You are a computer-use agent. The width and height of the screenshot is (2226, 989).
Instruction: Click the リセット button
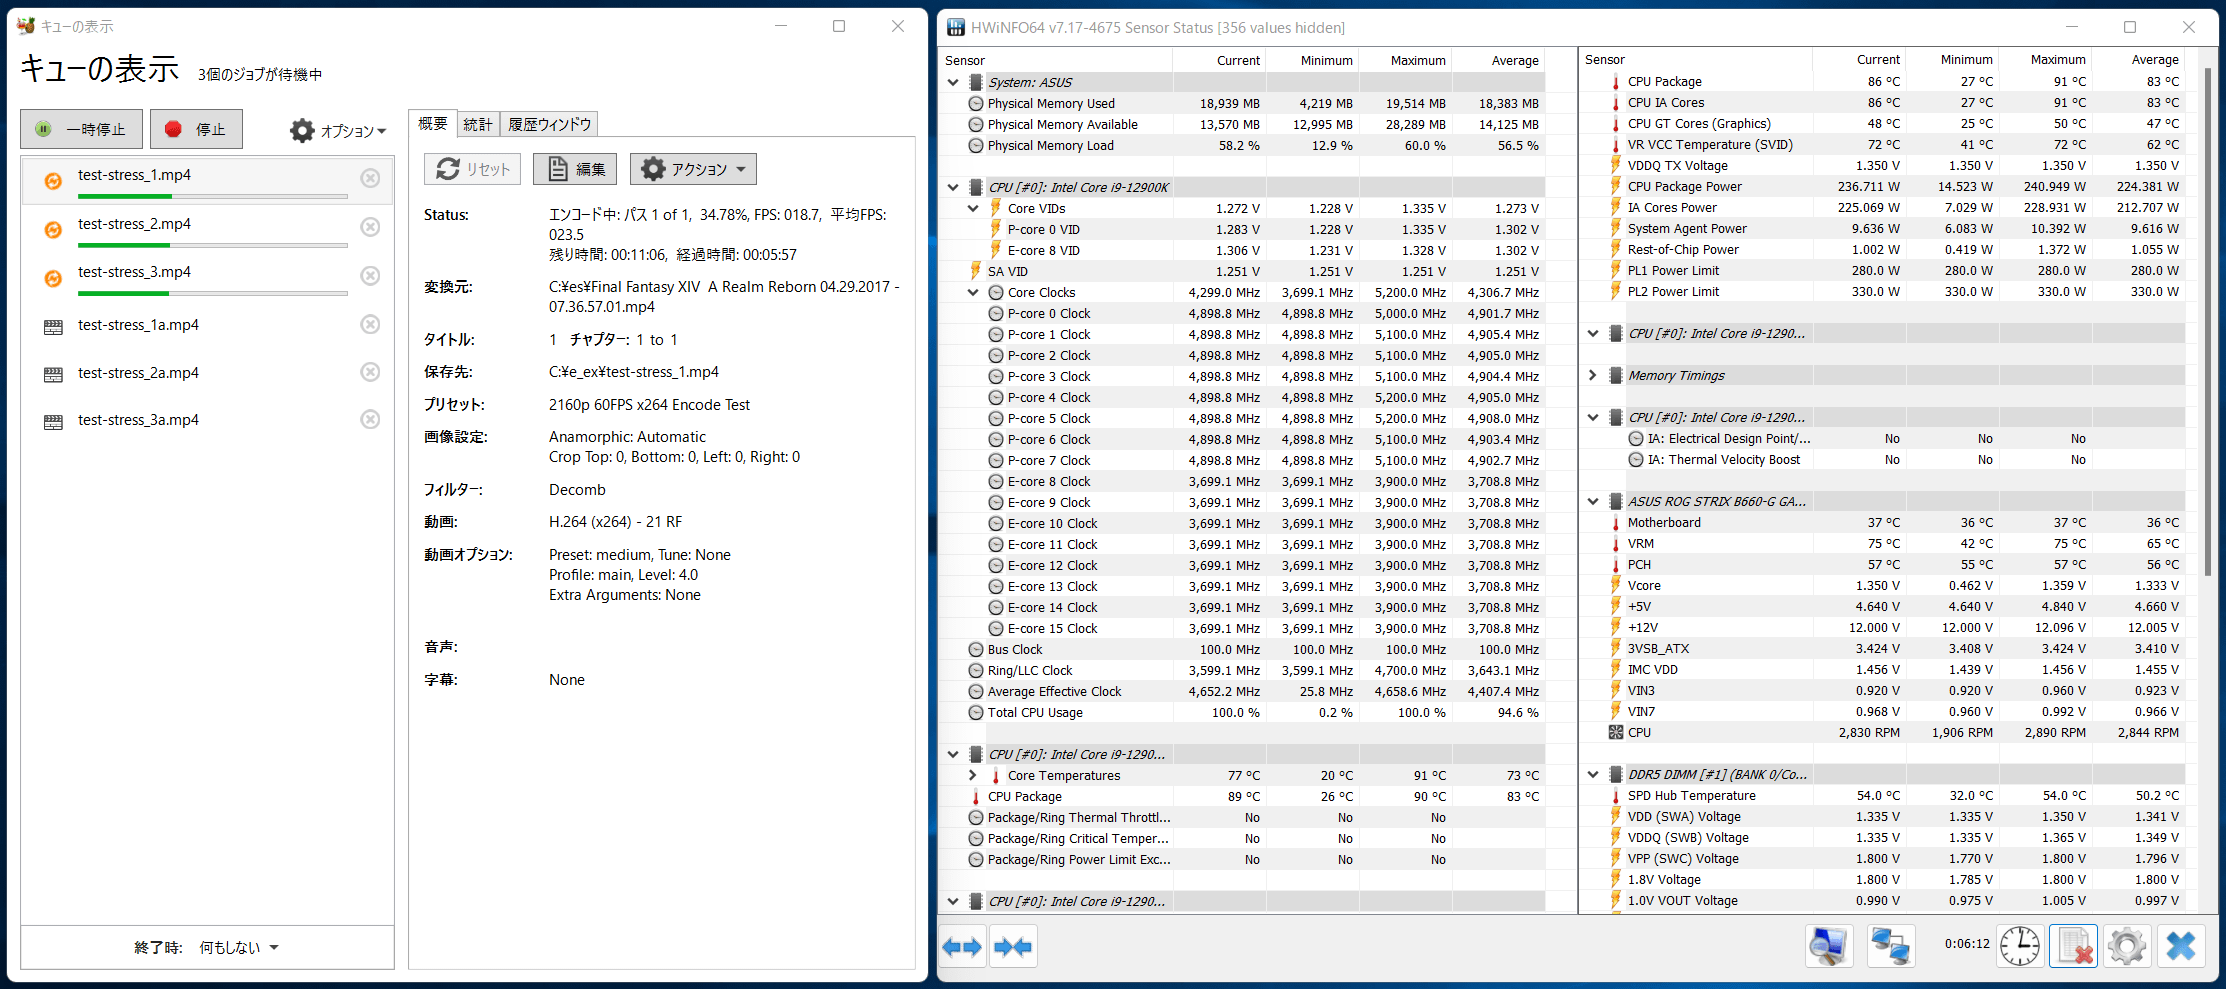(473, 169)
